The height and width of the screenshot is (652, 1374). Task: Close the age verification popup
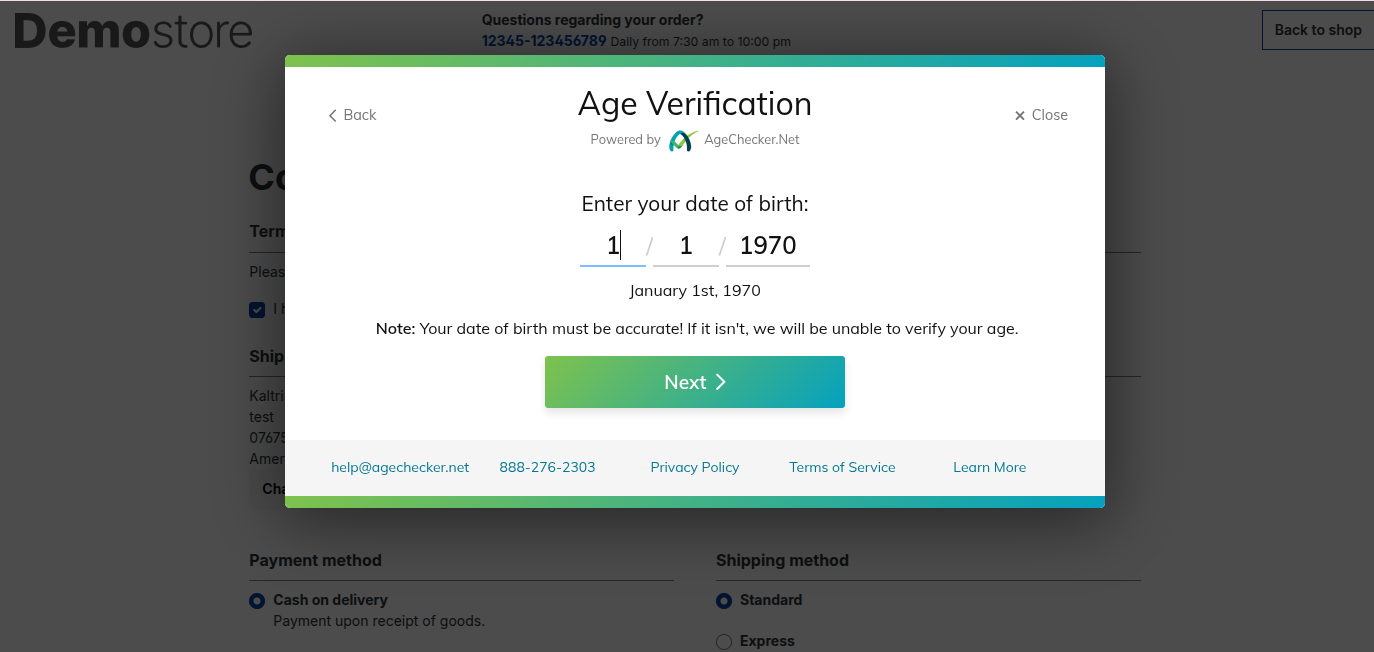[x=1041, y=115]
